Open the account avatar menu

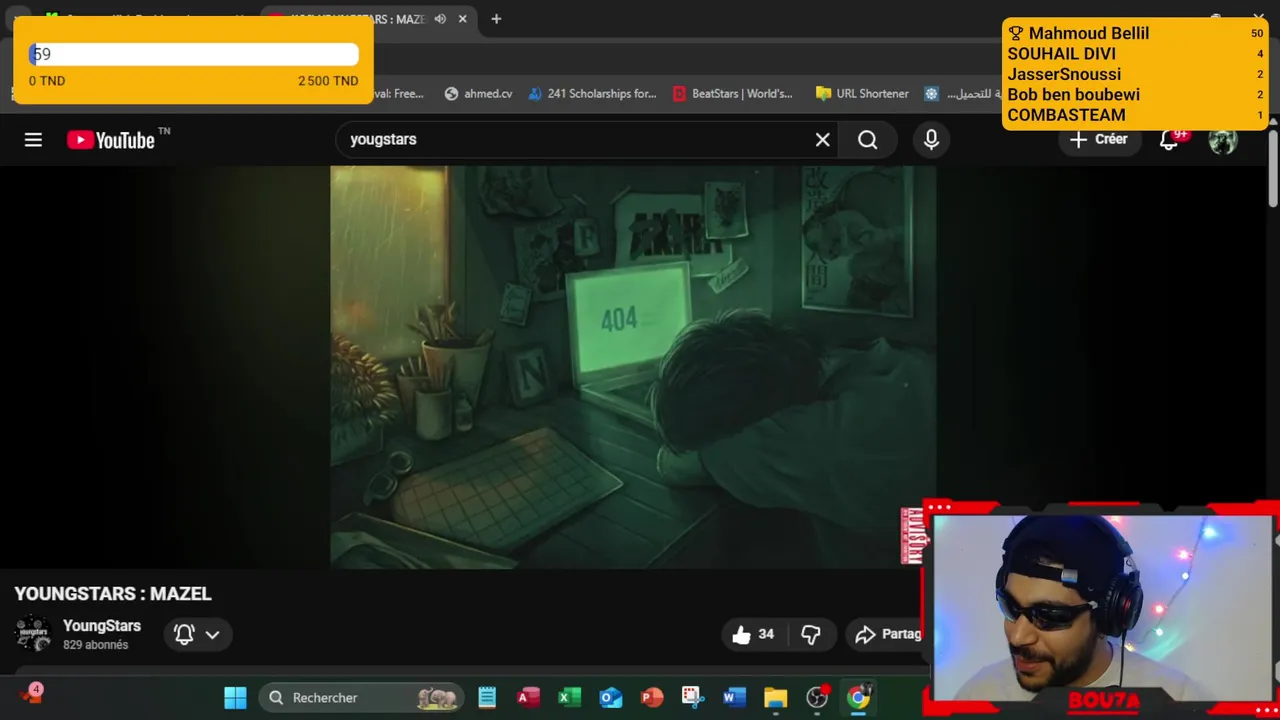(1222, 140)
